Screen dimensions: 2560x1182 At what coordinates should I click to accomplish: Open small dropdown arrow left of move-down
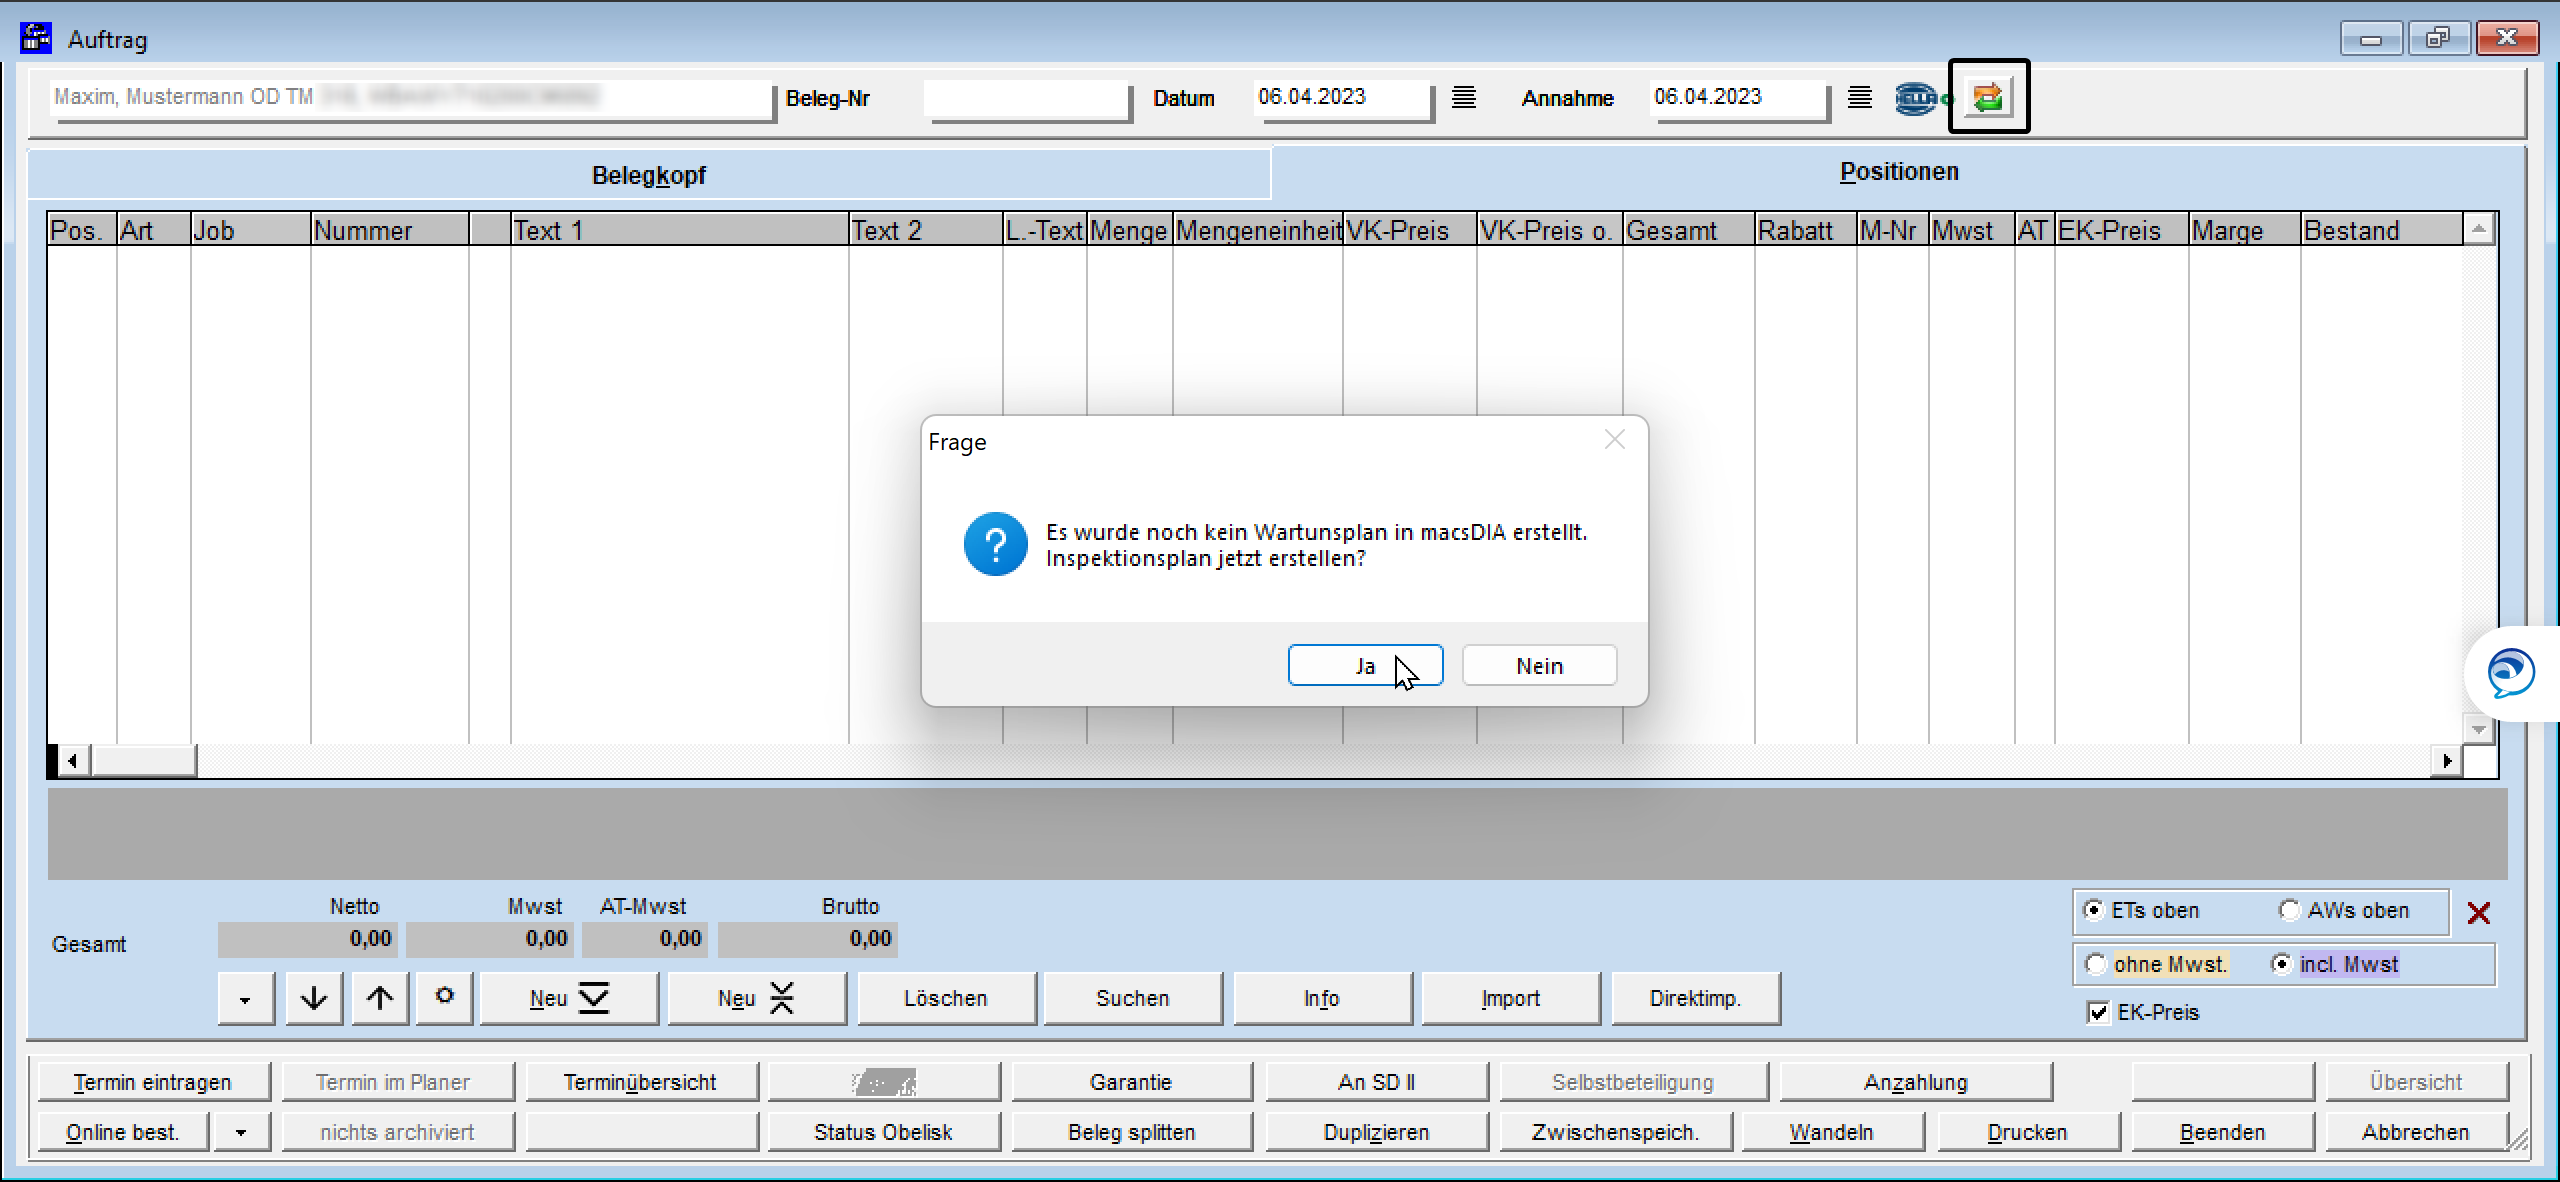tap(245, 998)
